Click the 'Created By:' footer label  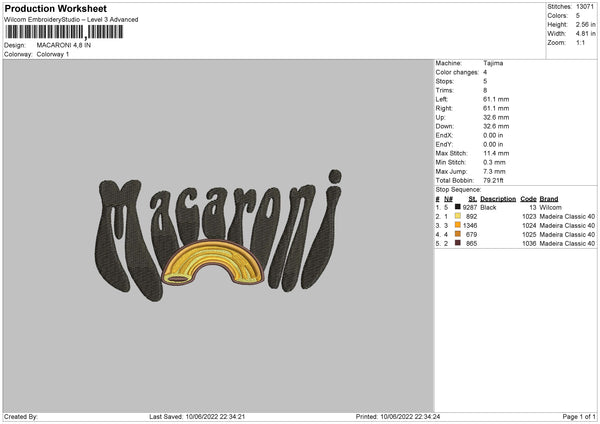(21, 417)
